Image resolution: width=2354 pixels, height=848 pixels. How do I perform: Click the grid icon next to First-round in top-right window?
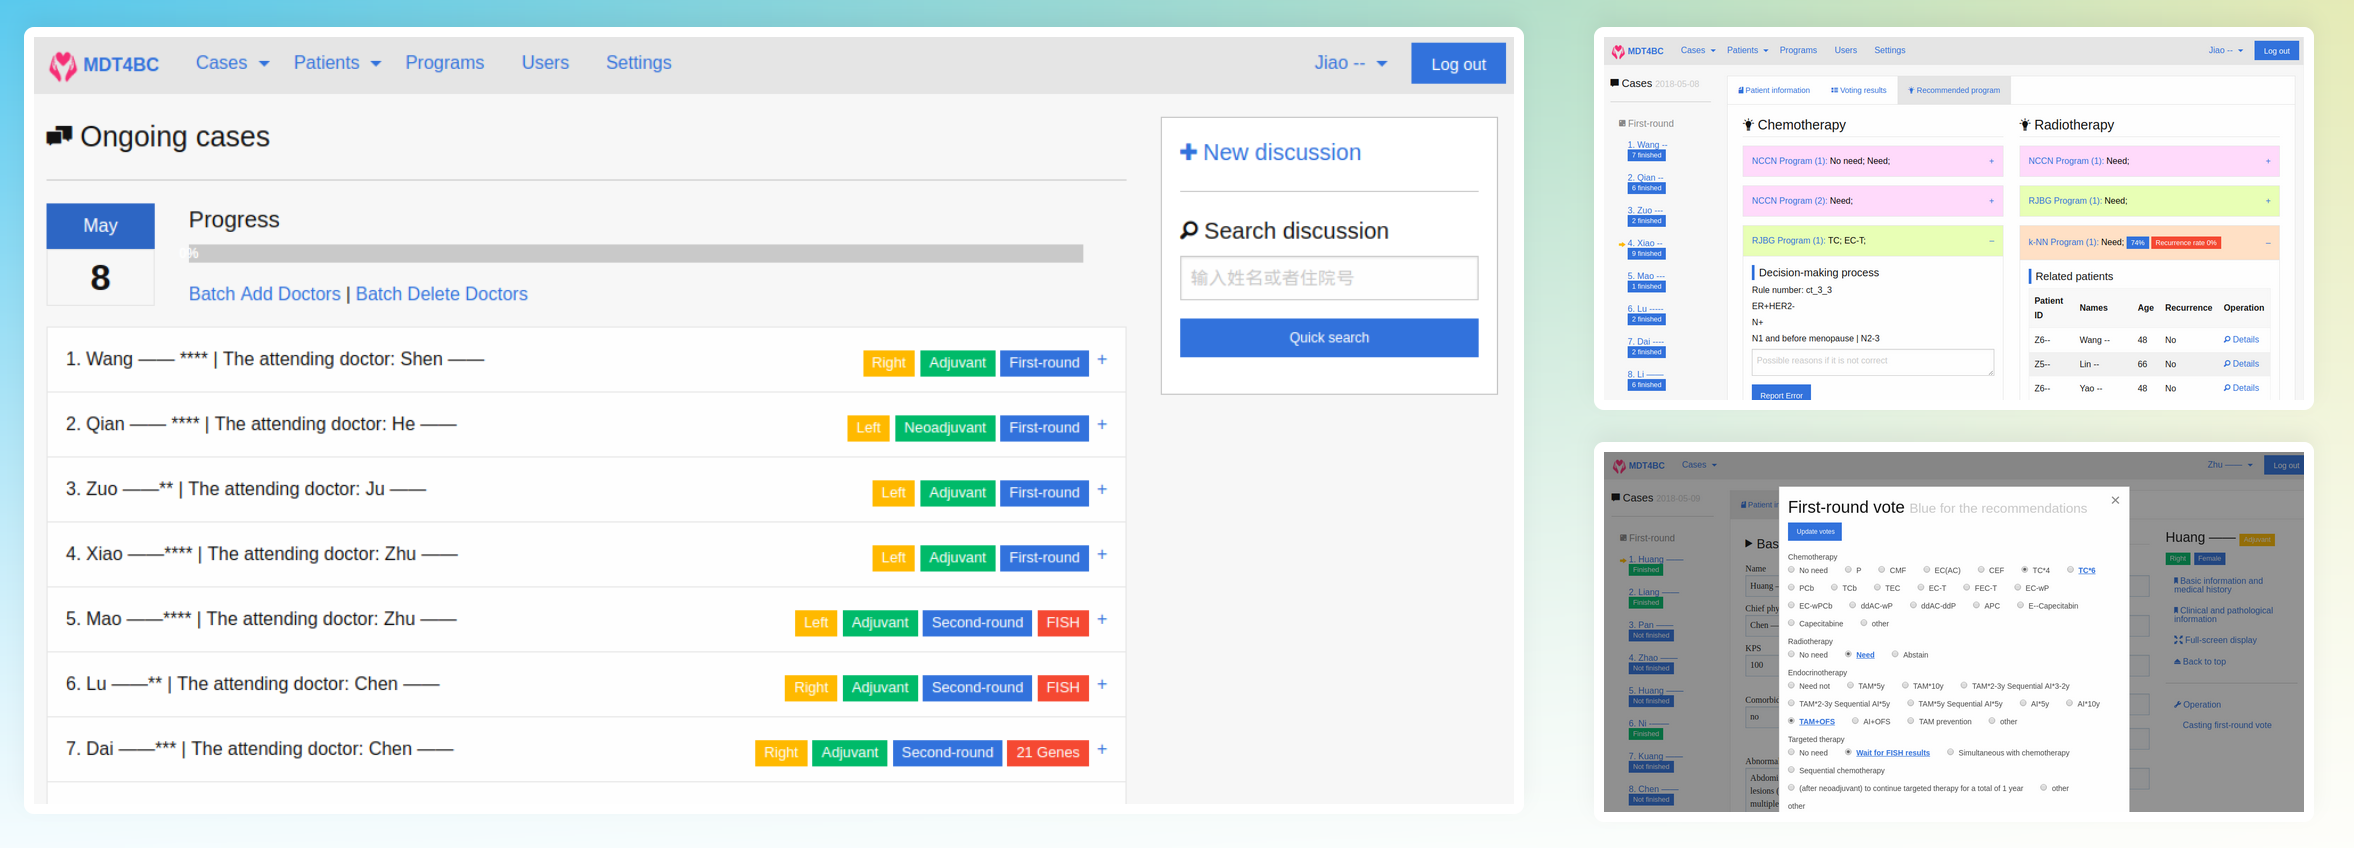pos(1622,124)
